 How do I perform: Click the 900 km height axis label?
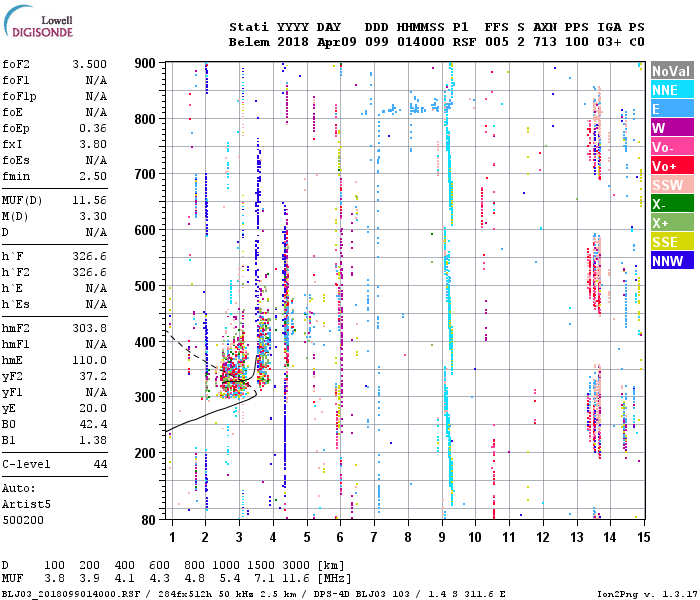point(145,63)
